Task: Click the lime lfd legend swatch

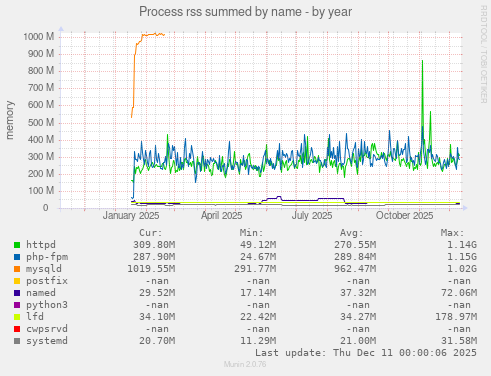Action: [17, 317]
